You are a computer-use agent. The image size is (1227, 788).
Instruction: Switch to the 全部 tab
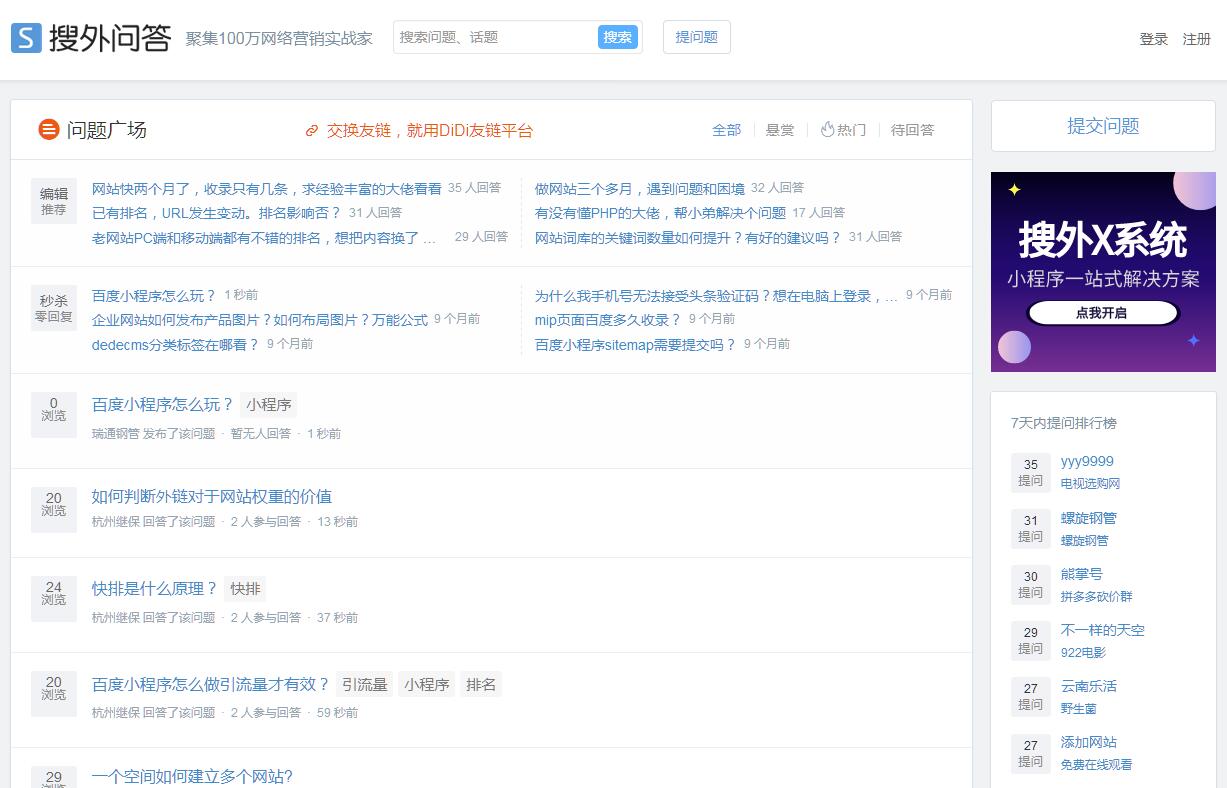(x=726, y=130)
